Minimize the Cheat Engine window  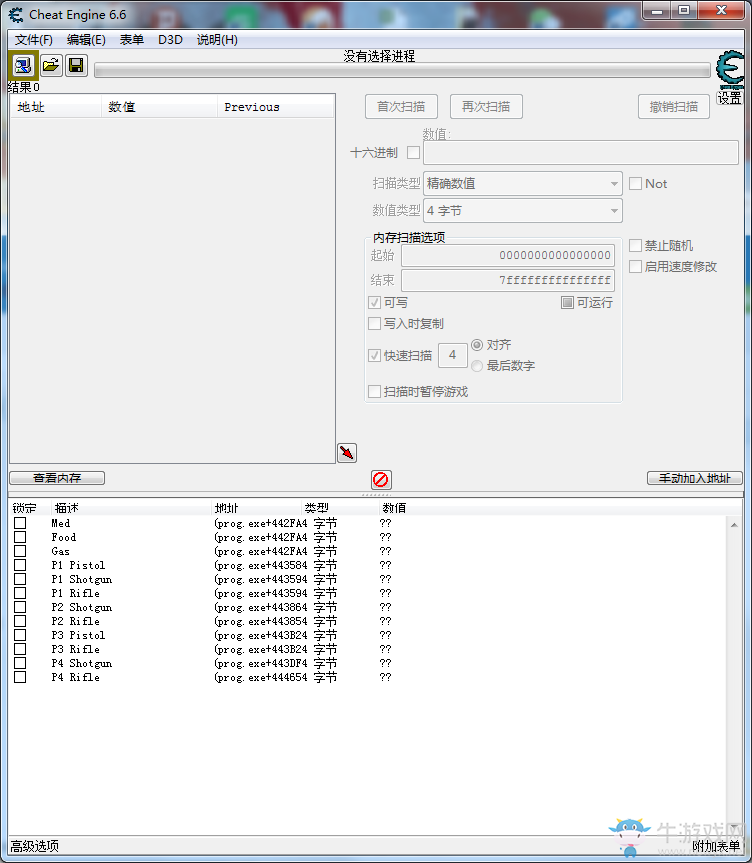pos(657,10)
